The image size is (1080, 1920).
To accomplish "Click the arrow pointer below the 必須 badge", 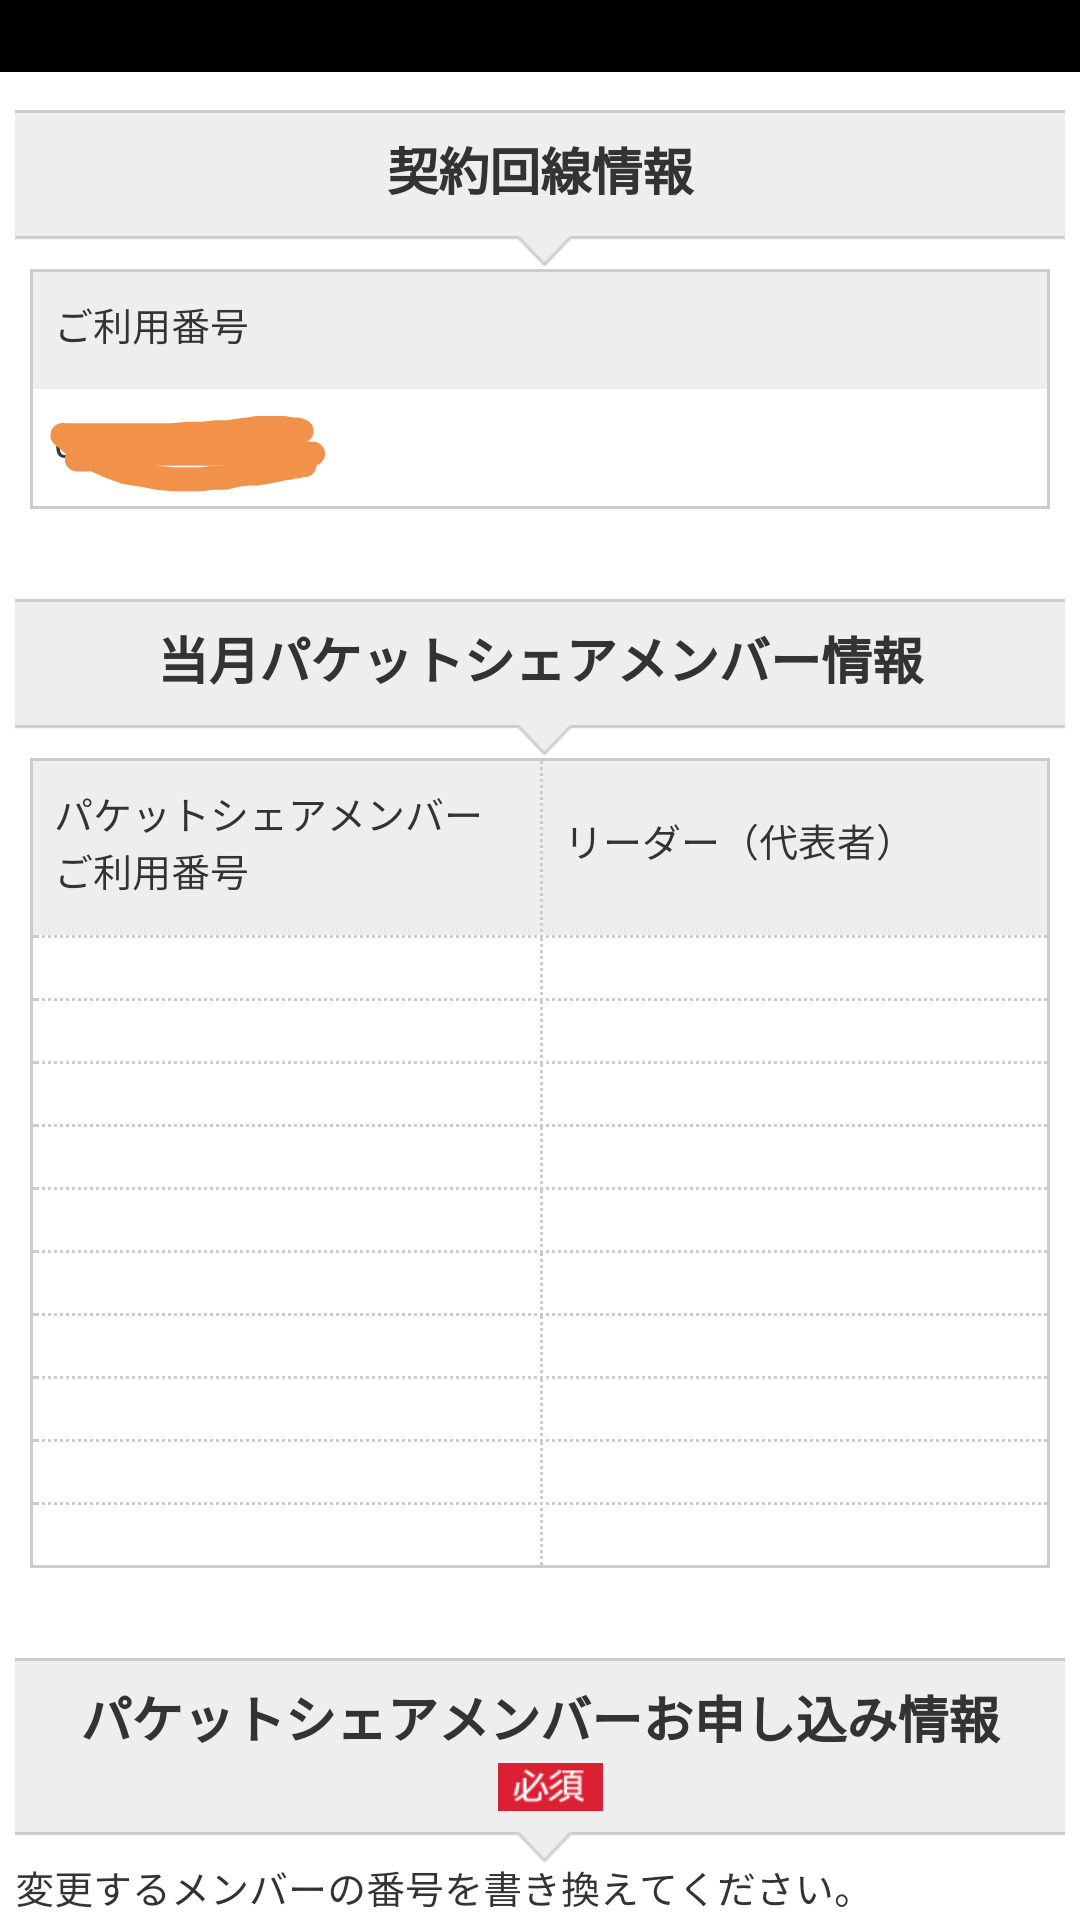I will click(x=544, y=1847).
